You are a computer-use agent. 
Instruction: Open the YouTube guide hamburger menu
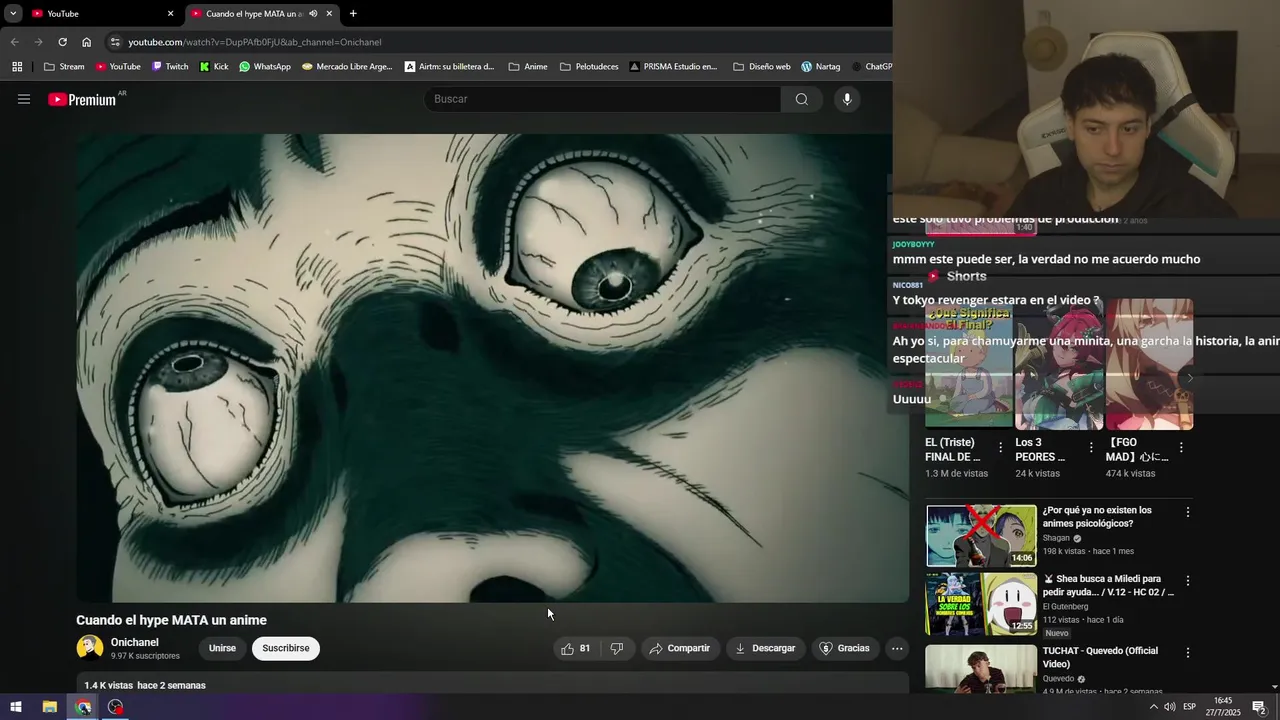(24, 99)
